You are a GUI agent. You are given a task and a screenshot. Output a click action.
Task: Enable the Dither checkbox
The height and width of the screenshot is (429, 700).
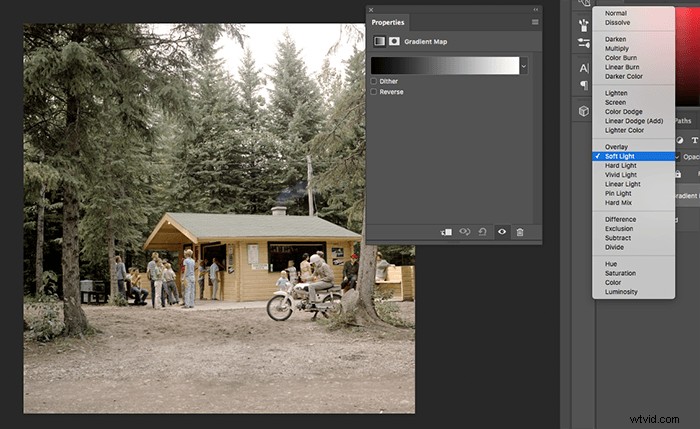click(374, 81)
